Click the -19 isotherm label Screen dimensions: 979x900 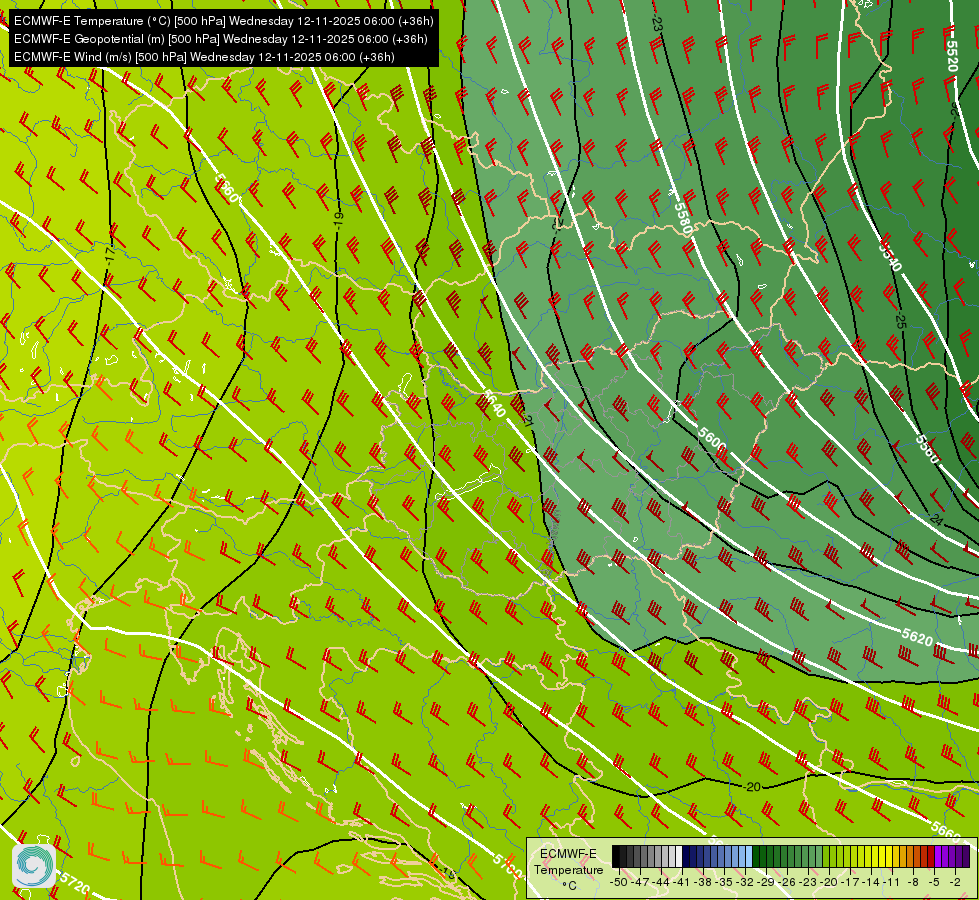point(338,218)
